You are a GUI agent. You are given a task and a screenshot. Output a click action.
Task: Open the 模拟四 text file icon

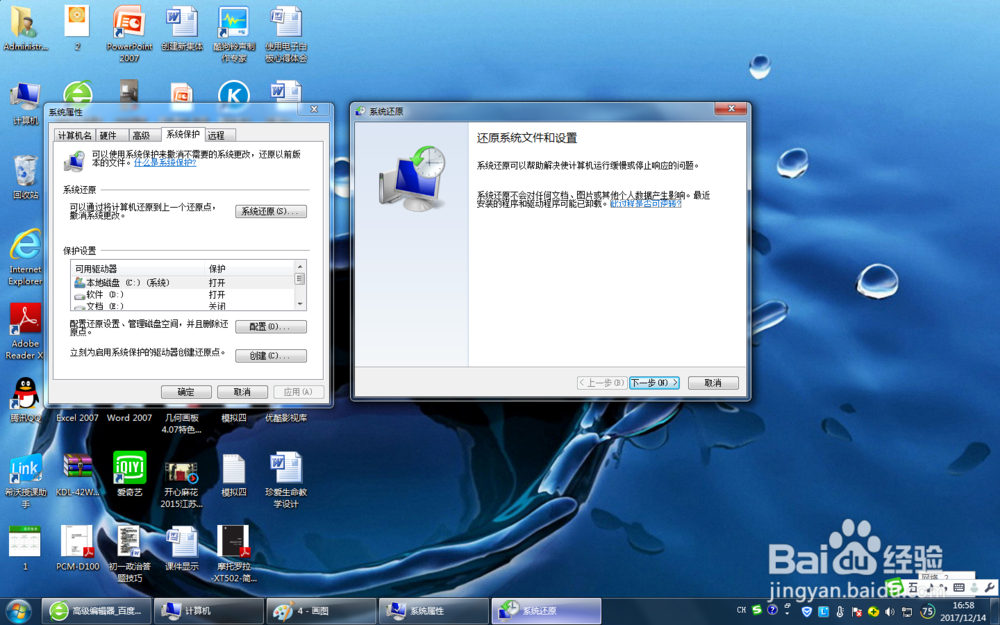[233, 475]
